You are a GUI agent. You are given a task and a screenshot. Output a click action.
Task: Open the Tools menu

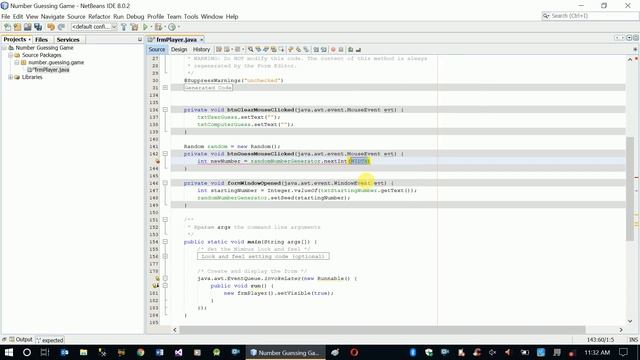click(191, 17)
